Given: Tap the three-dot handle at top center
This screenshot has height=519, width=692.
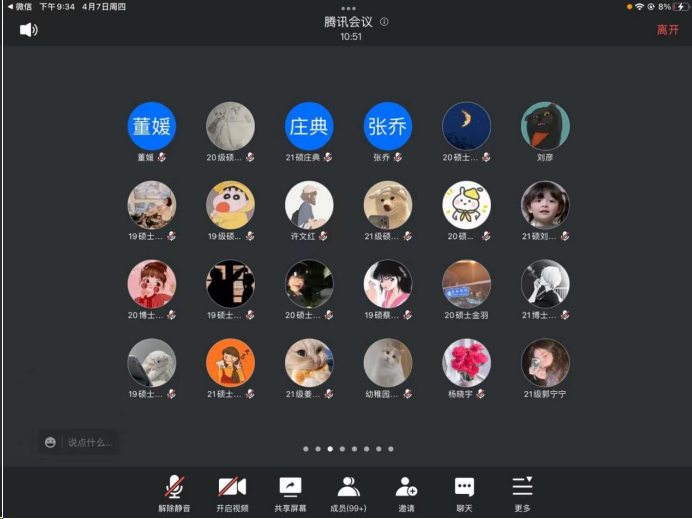Looking at the screenshot, I should point(348,8).
